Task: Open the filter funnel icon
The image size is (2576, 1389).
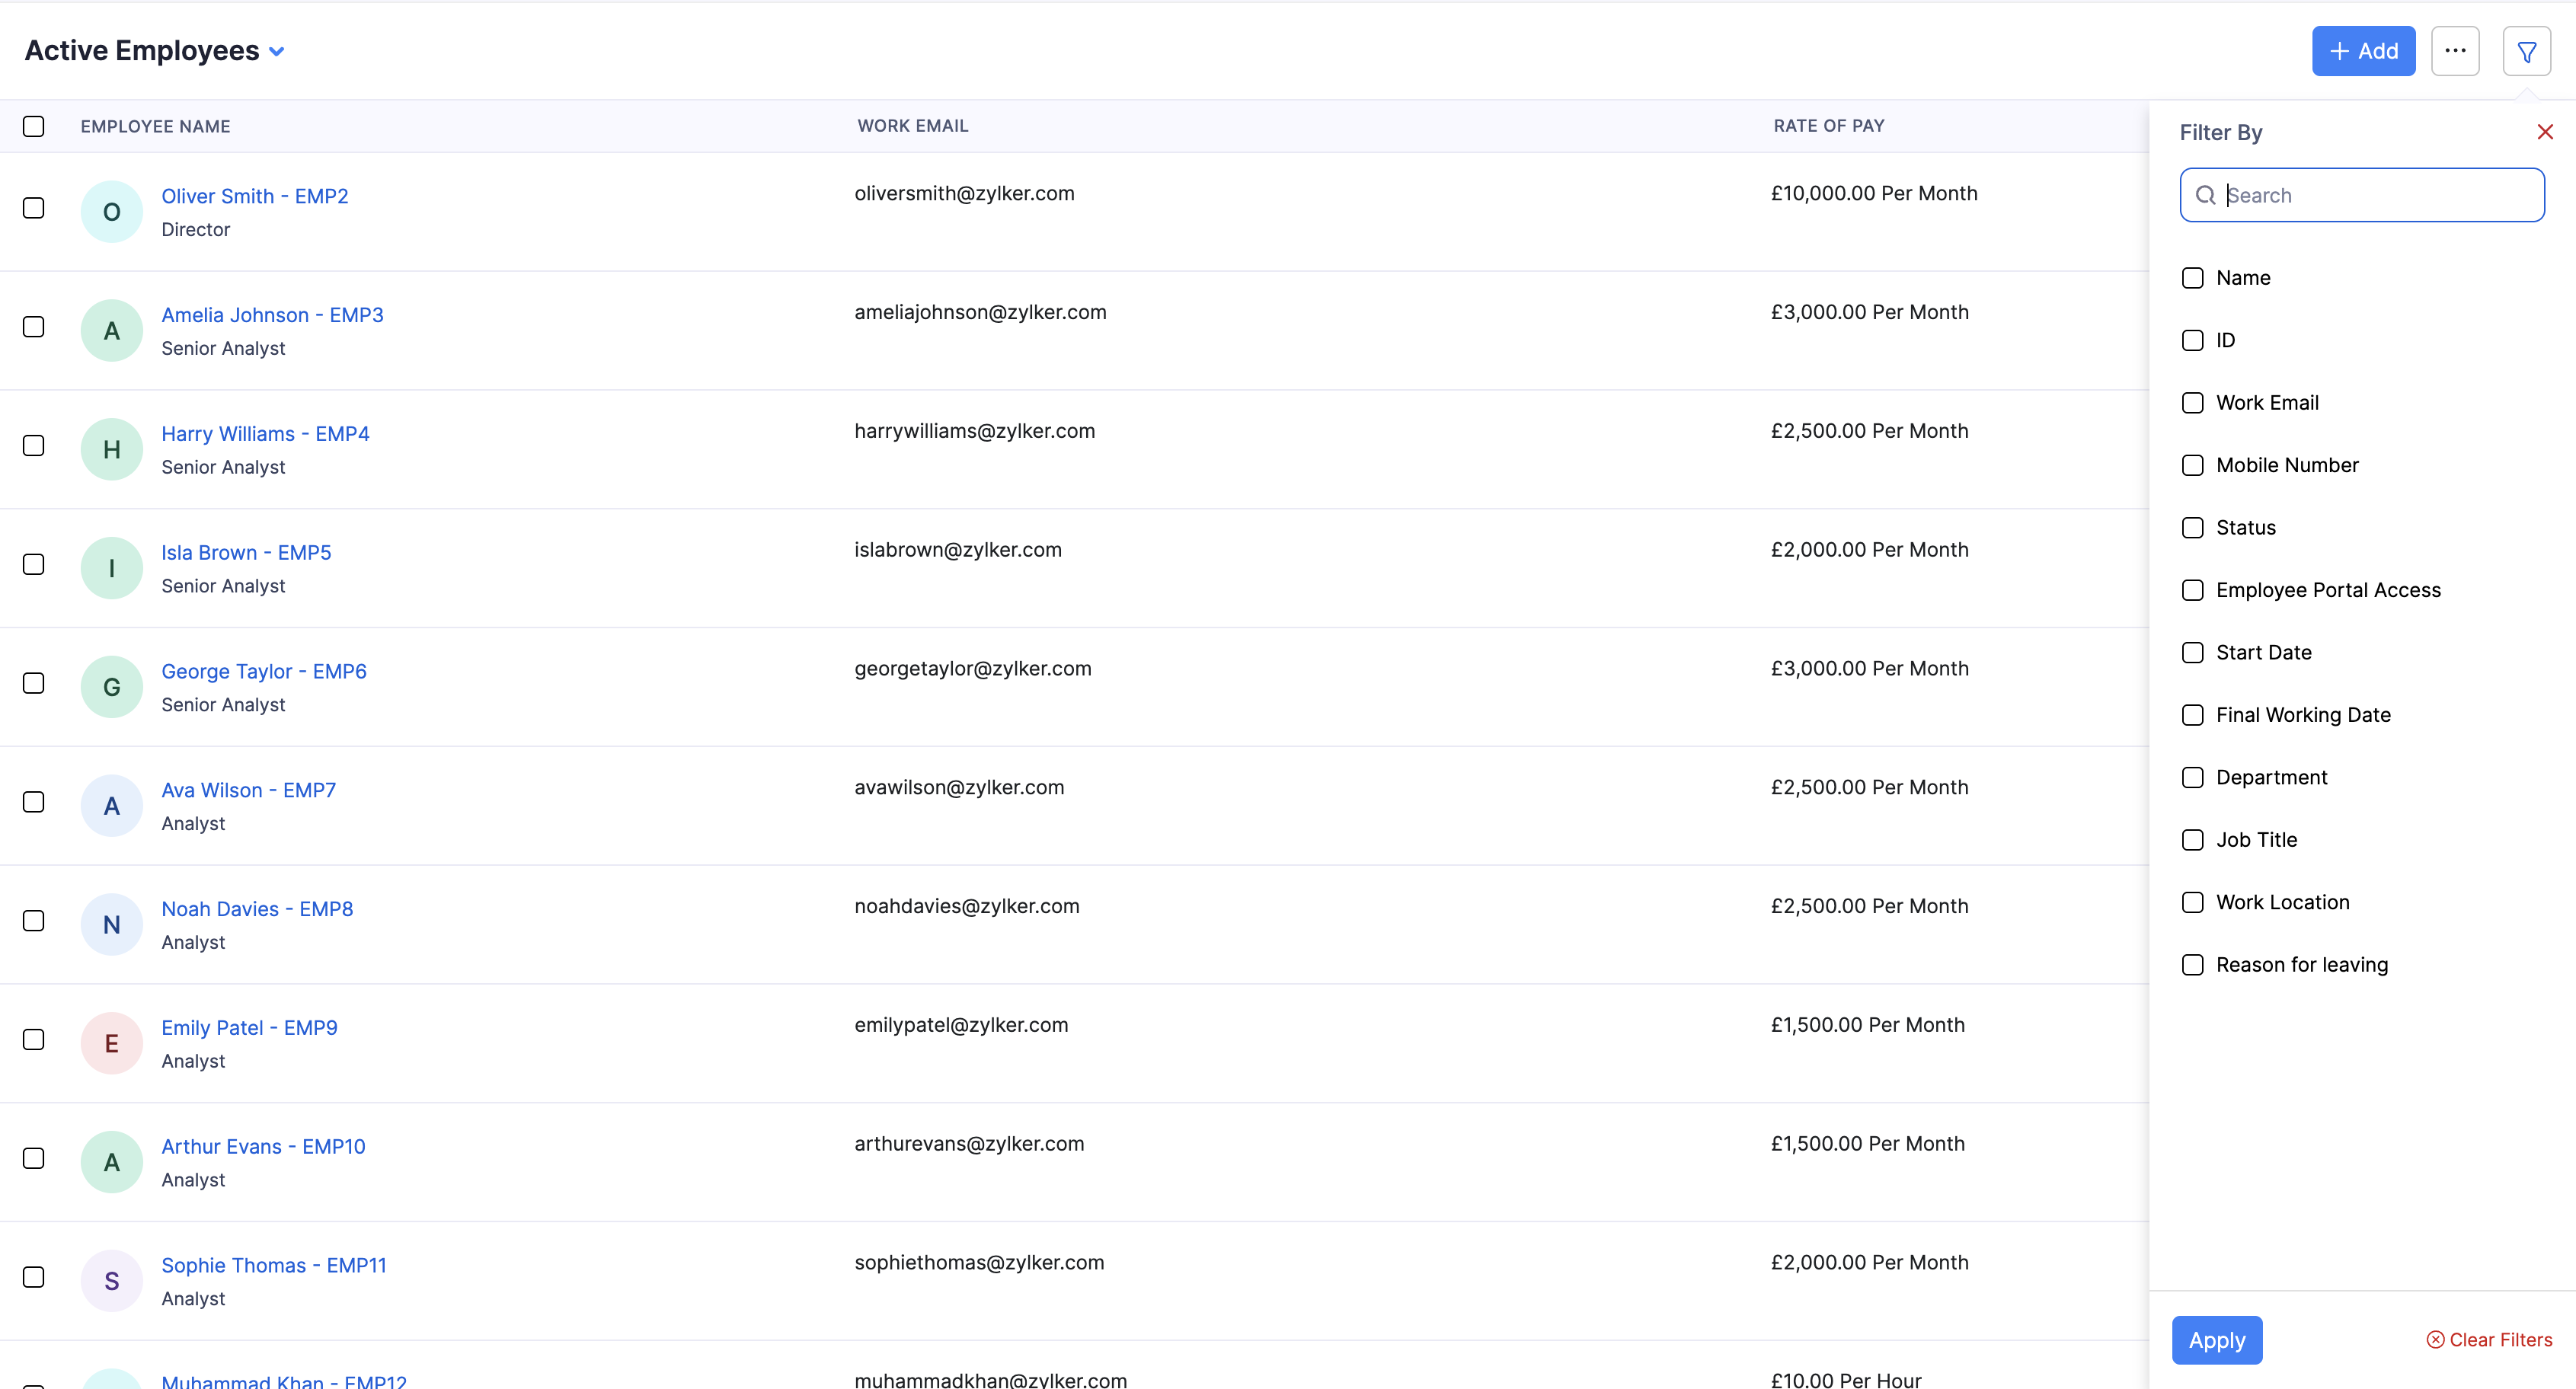Action: click(x=2526, y=51)
